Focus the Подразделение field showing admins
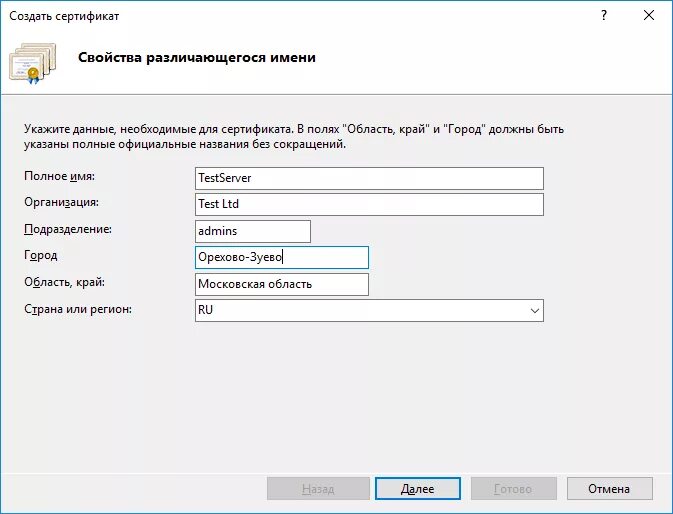This screenshot has width=673, height=514. [x=253, y=231]
